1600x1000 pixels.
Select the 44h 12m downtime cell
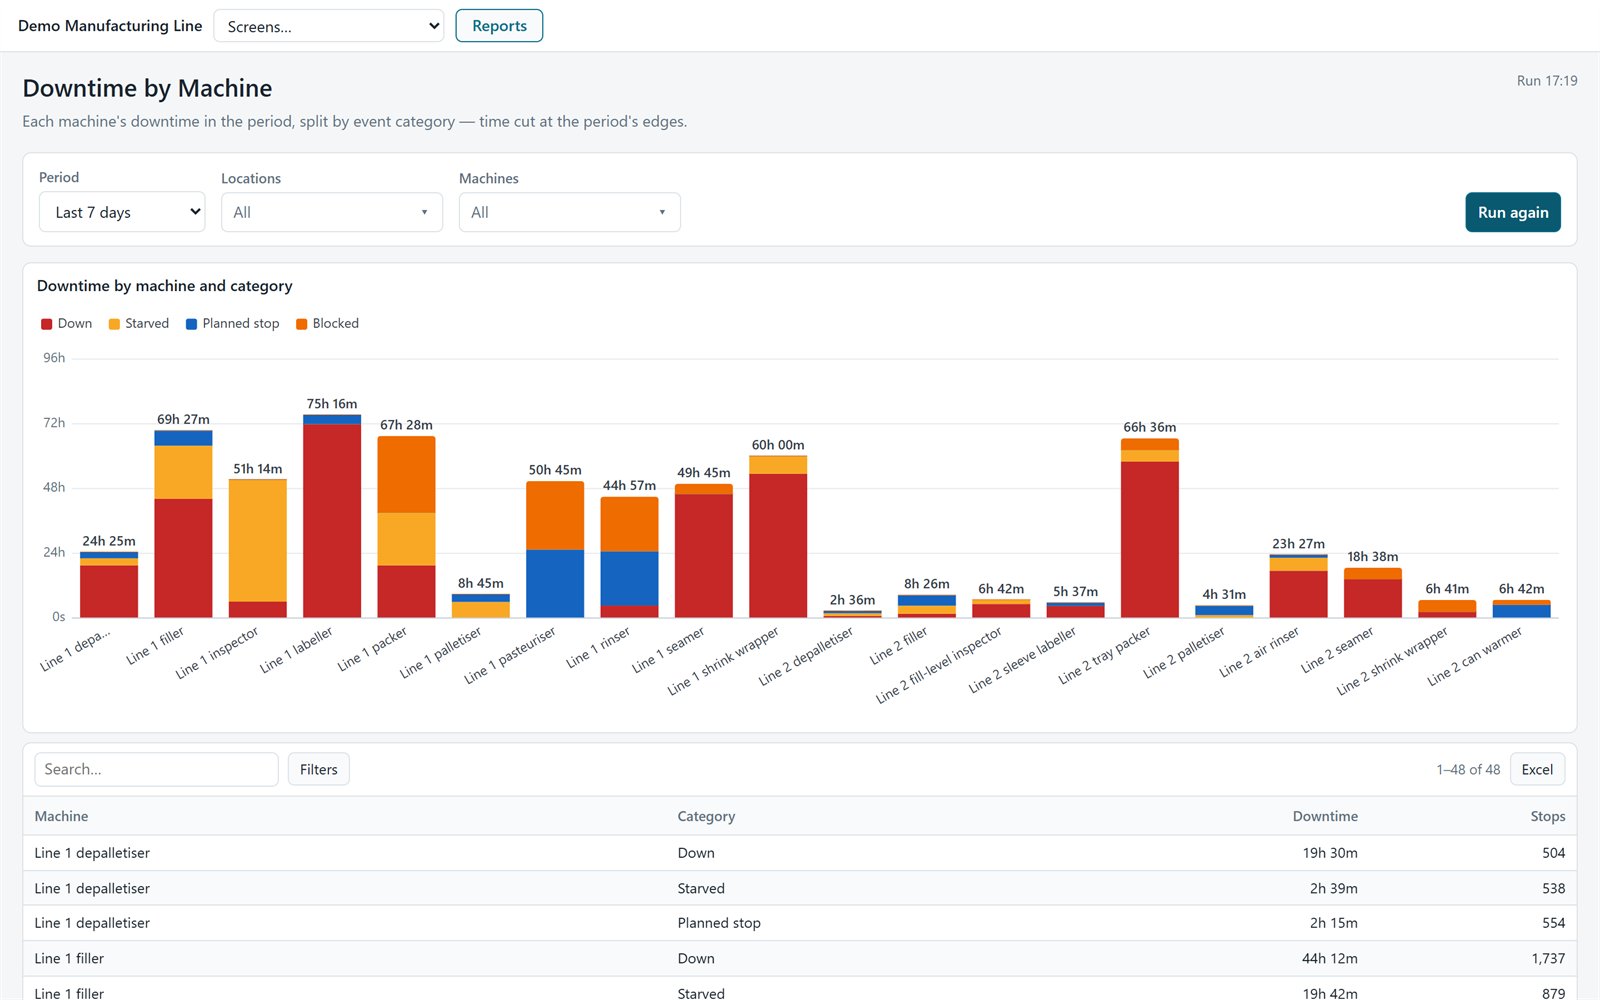point(1330,958)
